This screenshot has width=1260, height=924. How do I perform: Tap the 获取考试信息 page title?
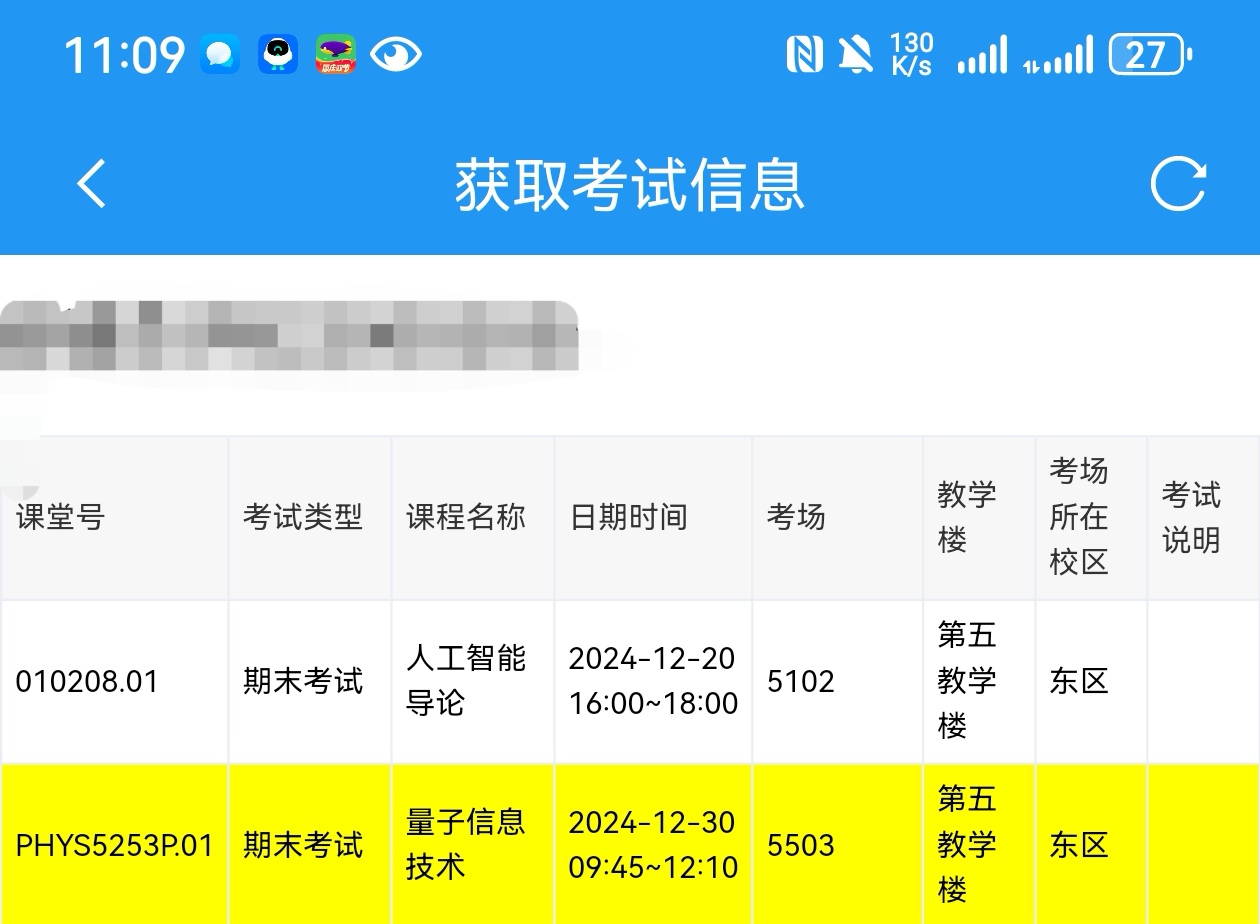tap(630, 184)
